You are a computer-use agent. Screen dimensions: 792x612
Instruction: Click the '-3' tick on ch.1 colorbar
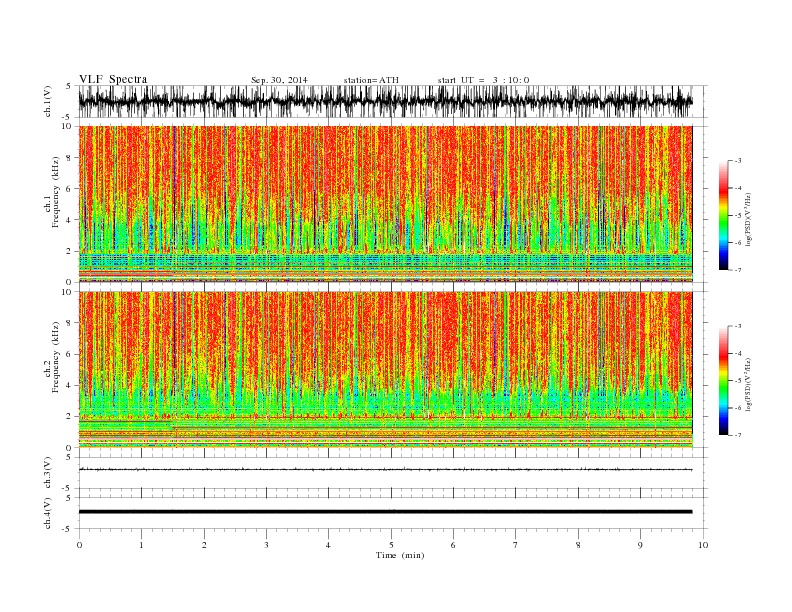pos(738,161)
